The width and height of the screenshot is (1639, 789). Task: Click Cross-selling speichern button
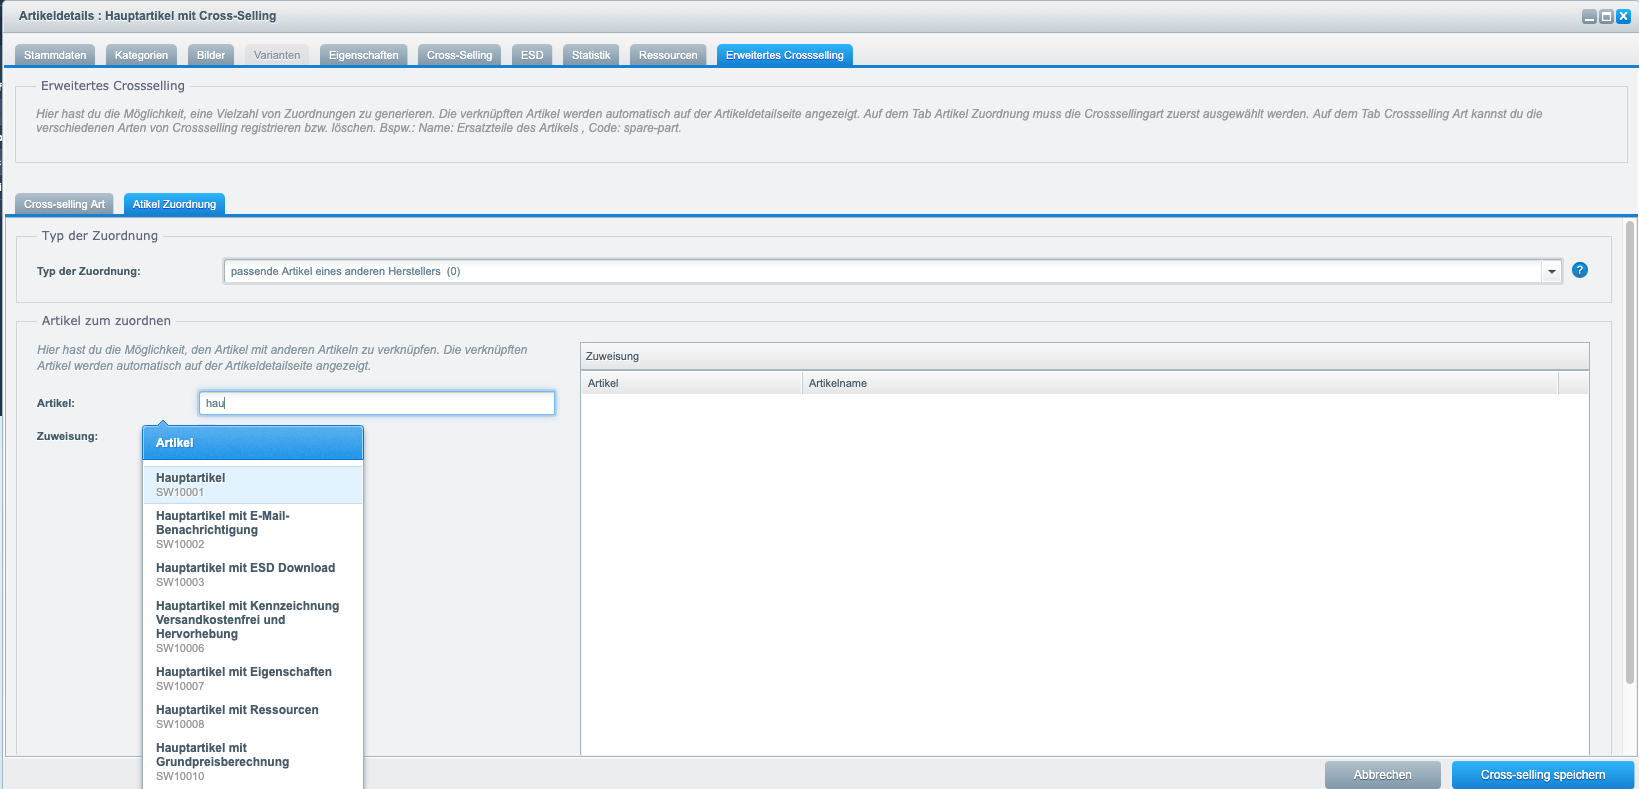[x=1543, y=775]
